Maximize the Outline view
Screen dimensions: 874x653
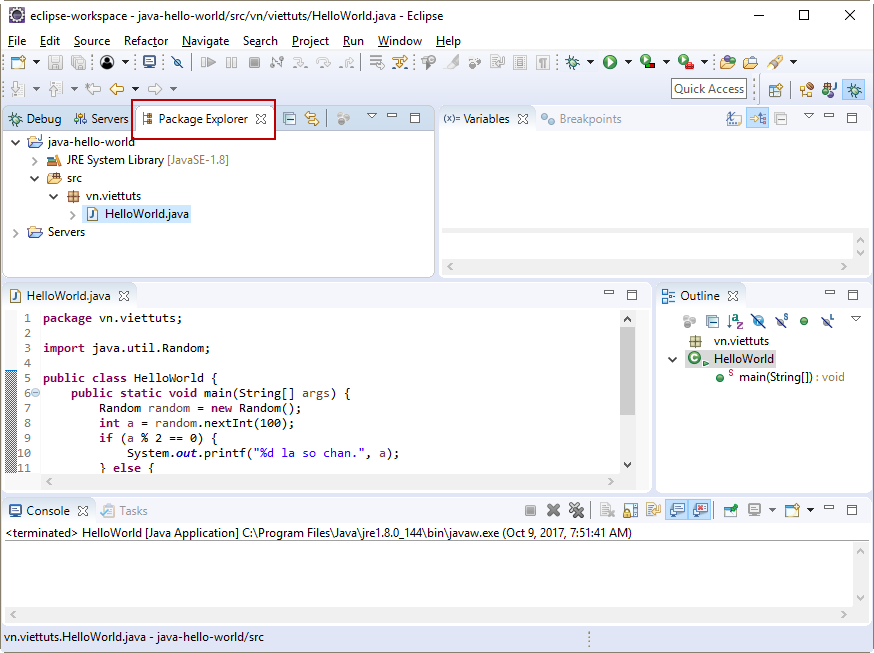pos(853,295)
